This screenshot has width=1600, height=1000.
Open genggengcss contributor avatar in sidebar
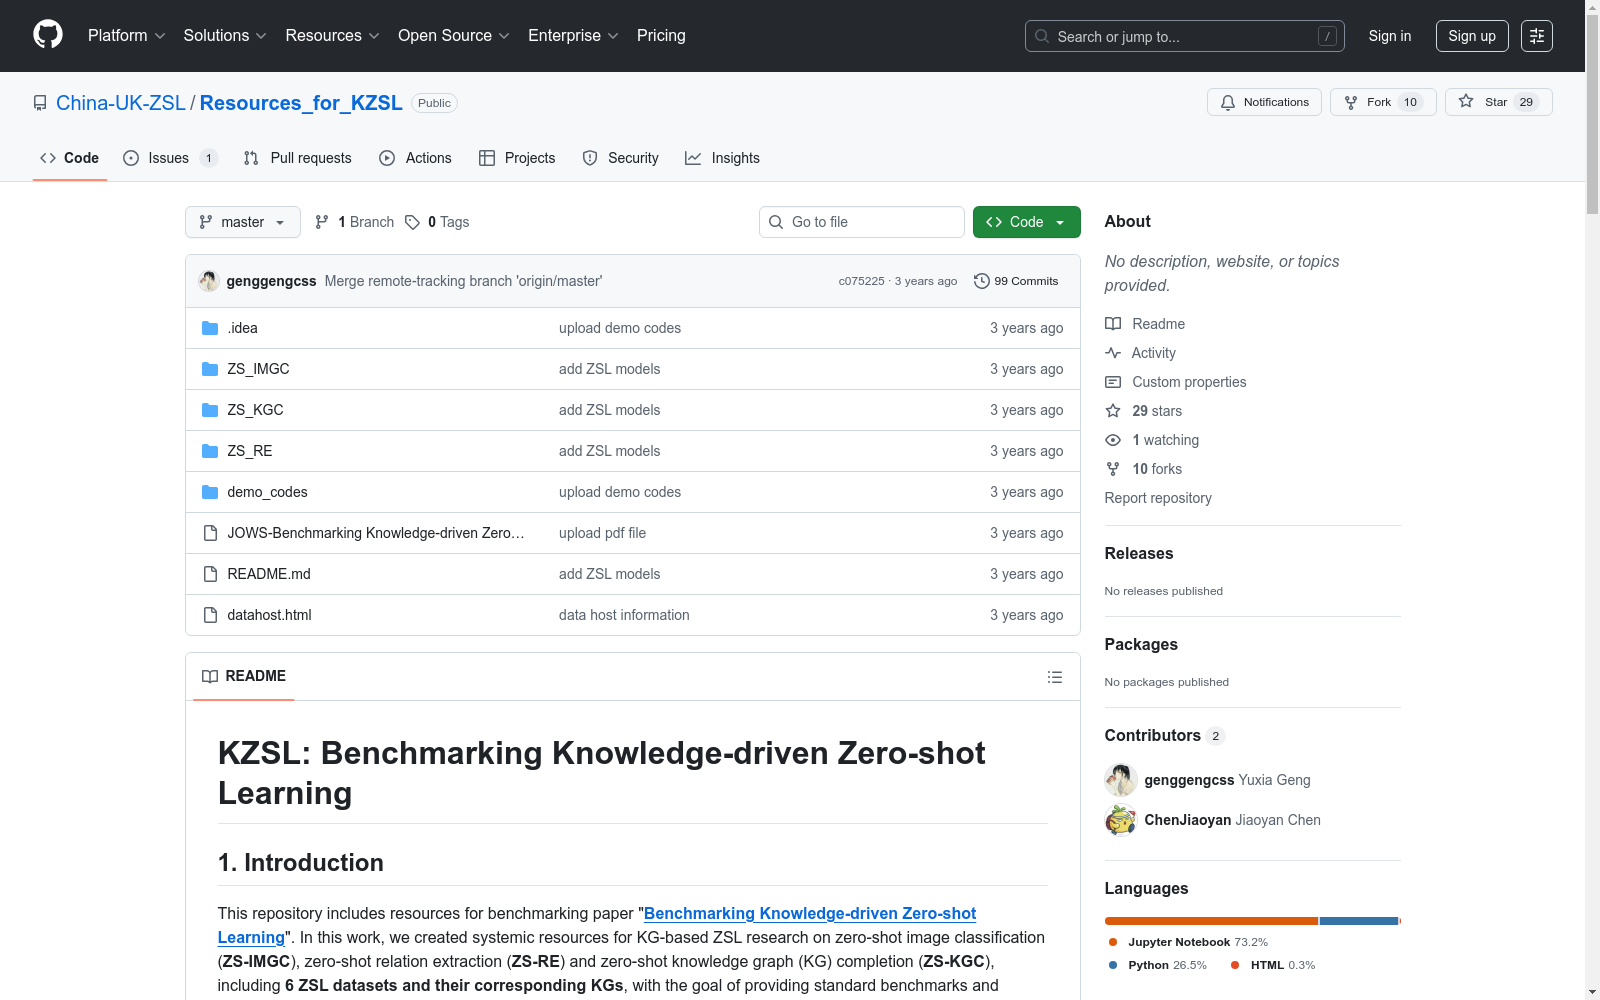click(x=1121, y=780)
